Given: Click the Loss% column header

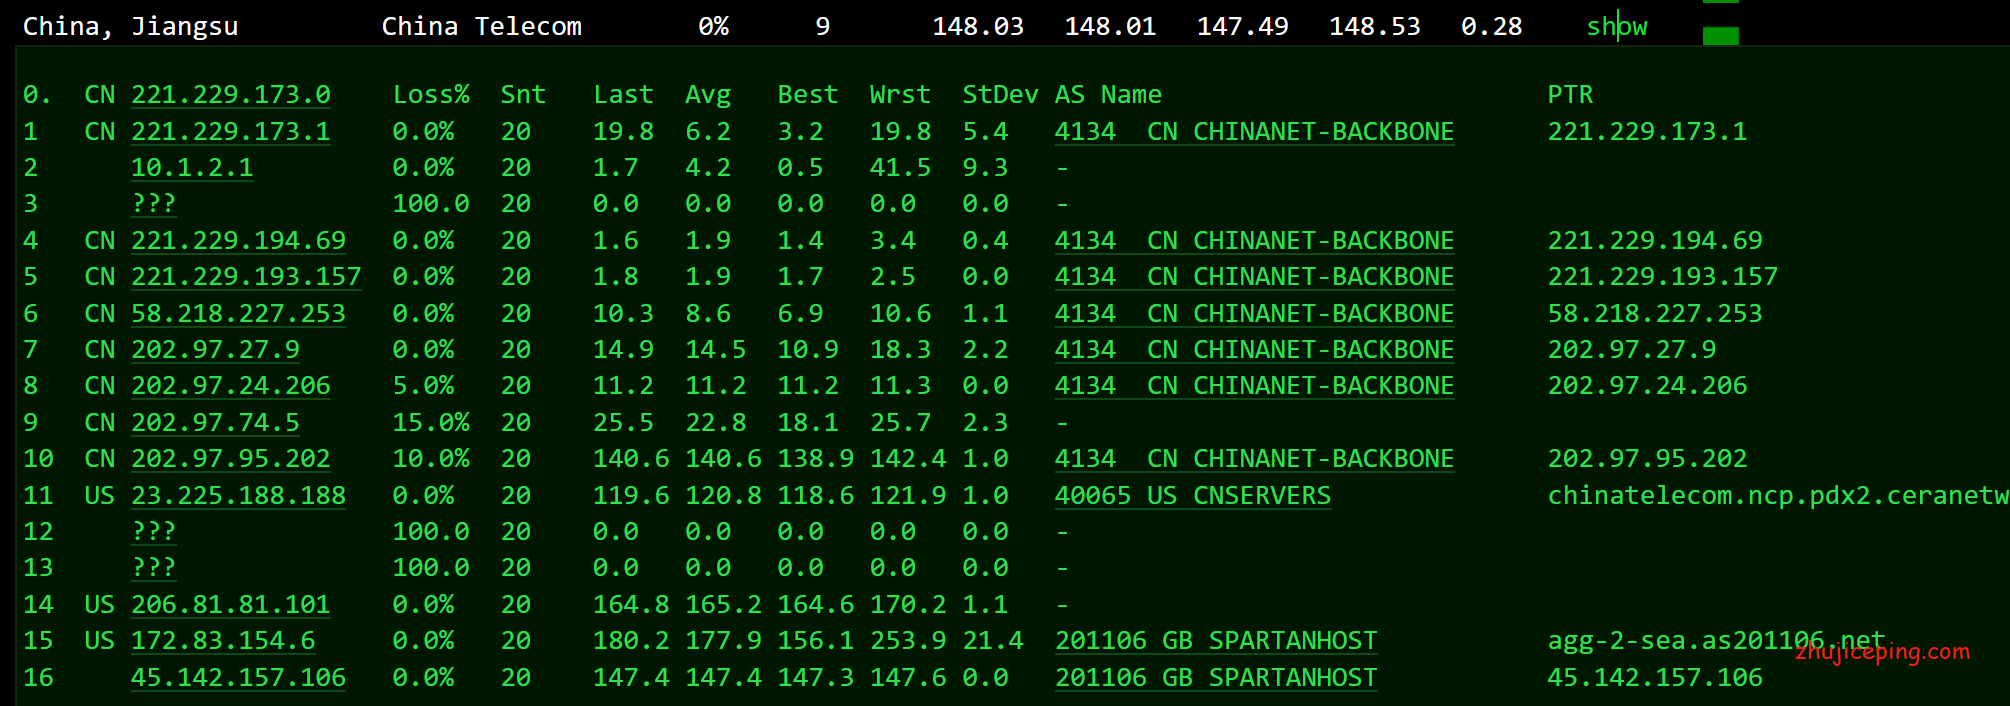Looking at the screenshot, I should (431, 95).
